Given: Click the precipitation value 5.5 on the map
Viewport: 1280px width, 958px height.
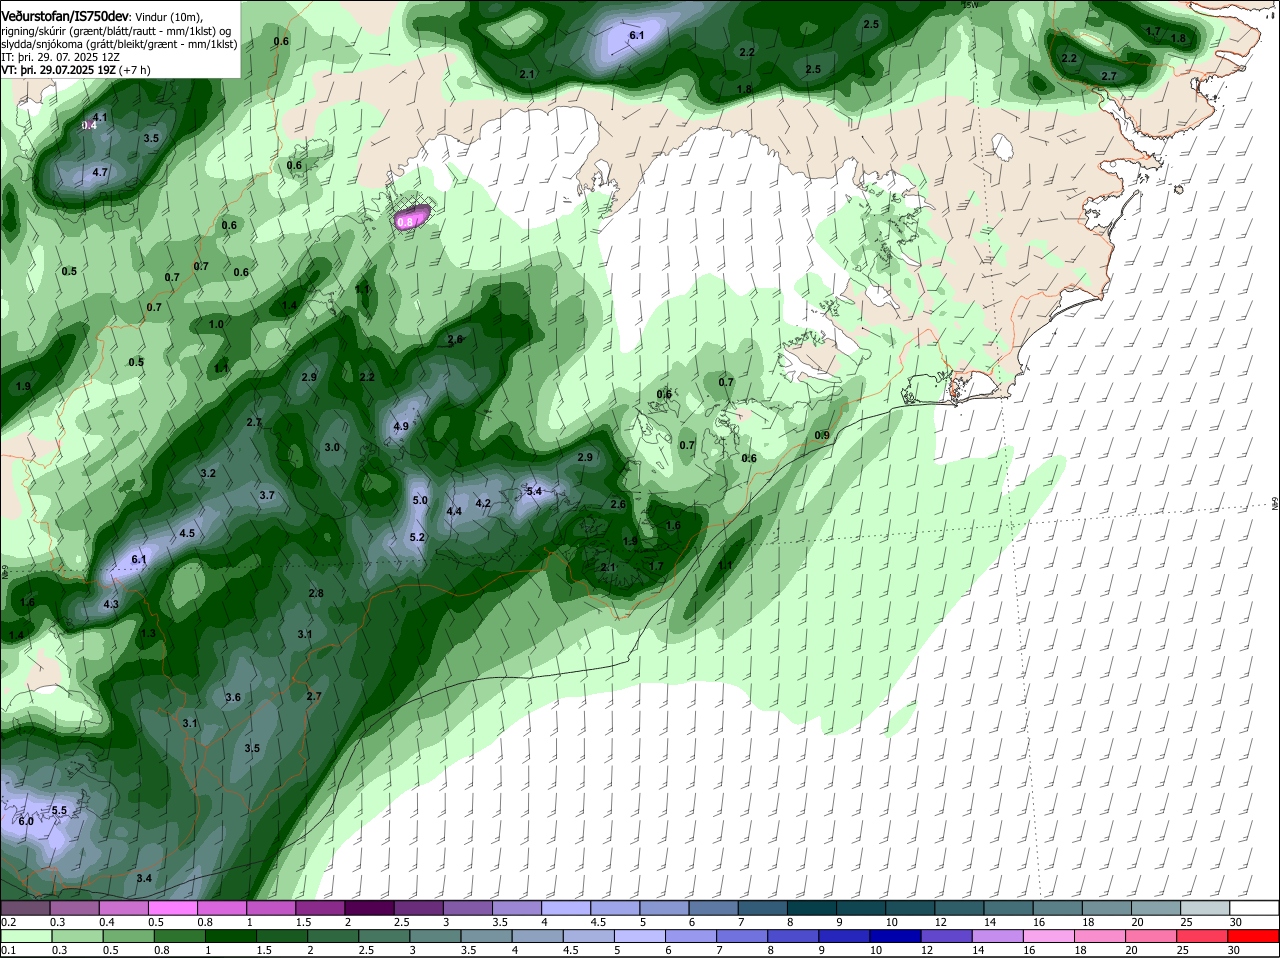Looking at the screenshot, I should point(59,810).
